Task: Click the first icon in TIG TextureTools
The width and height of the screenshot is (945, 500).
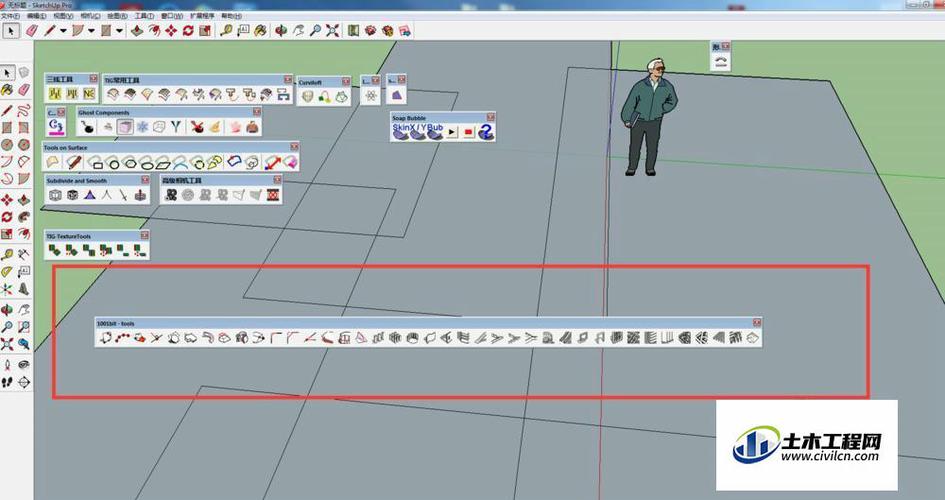Action: pos(54,250)
